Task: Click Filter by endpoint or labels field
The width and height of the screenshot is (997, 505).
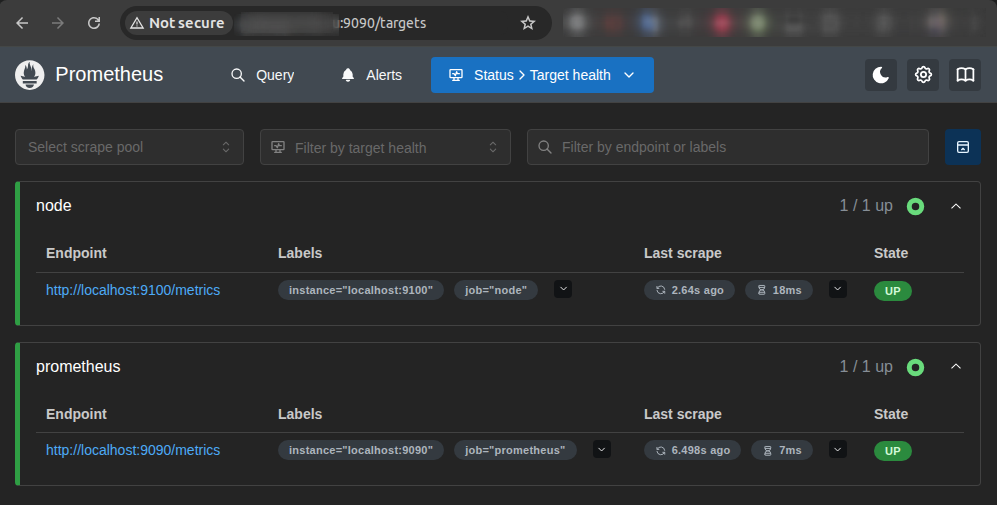Action: 728,147
